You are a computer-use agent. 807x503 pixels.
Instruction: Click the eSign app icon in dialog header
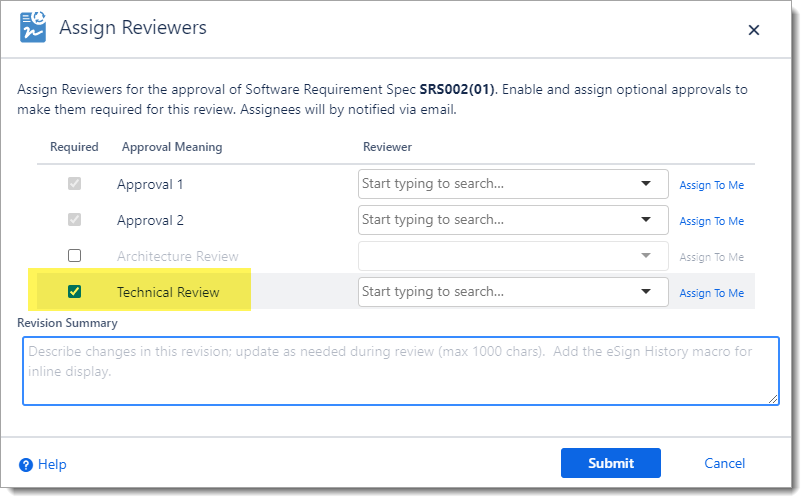33,28
